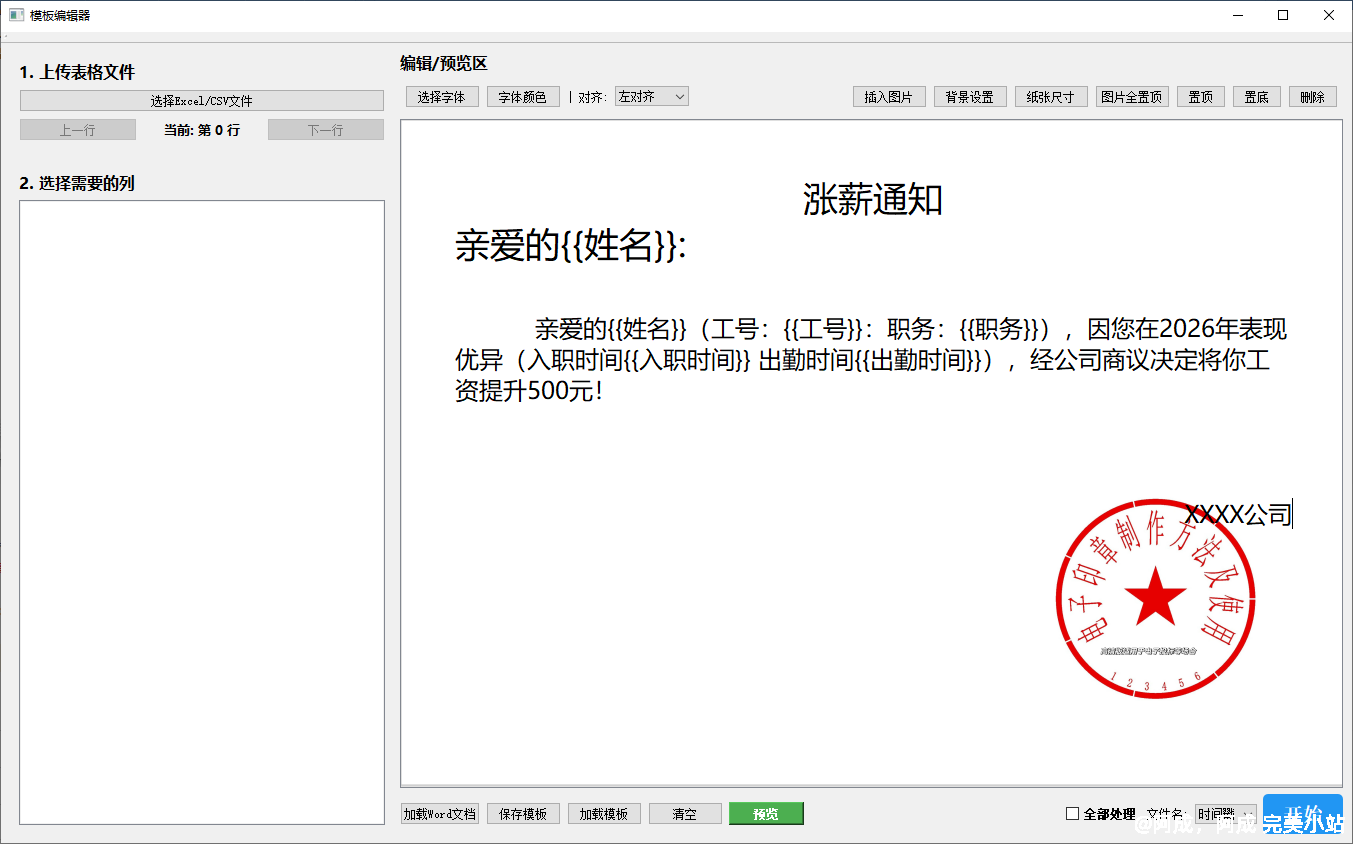This screenshot has height=844, width=1353.
Task: Delete the selected element (删除)
Action: click(x=1312, y=96)
